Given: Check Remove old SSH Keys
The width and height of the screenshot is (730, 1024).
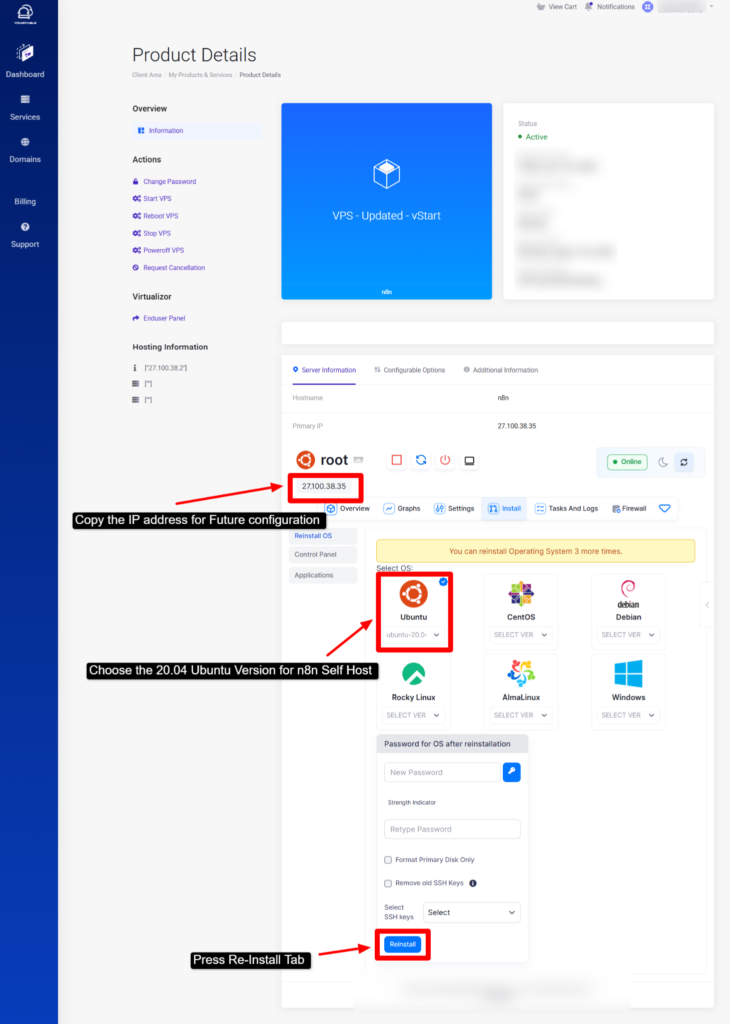Looking at the screenshot, I should point(388,884).
